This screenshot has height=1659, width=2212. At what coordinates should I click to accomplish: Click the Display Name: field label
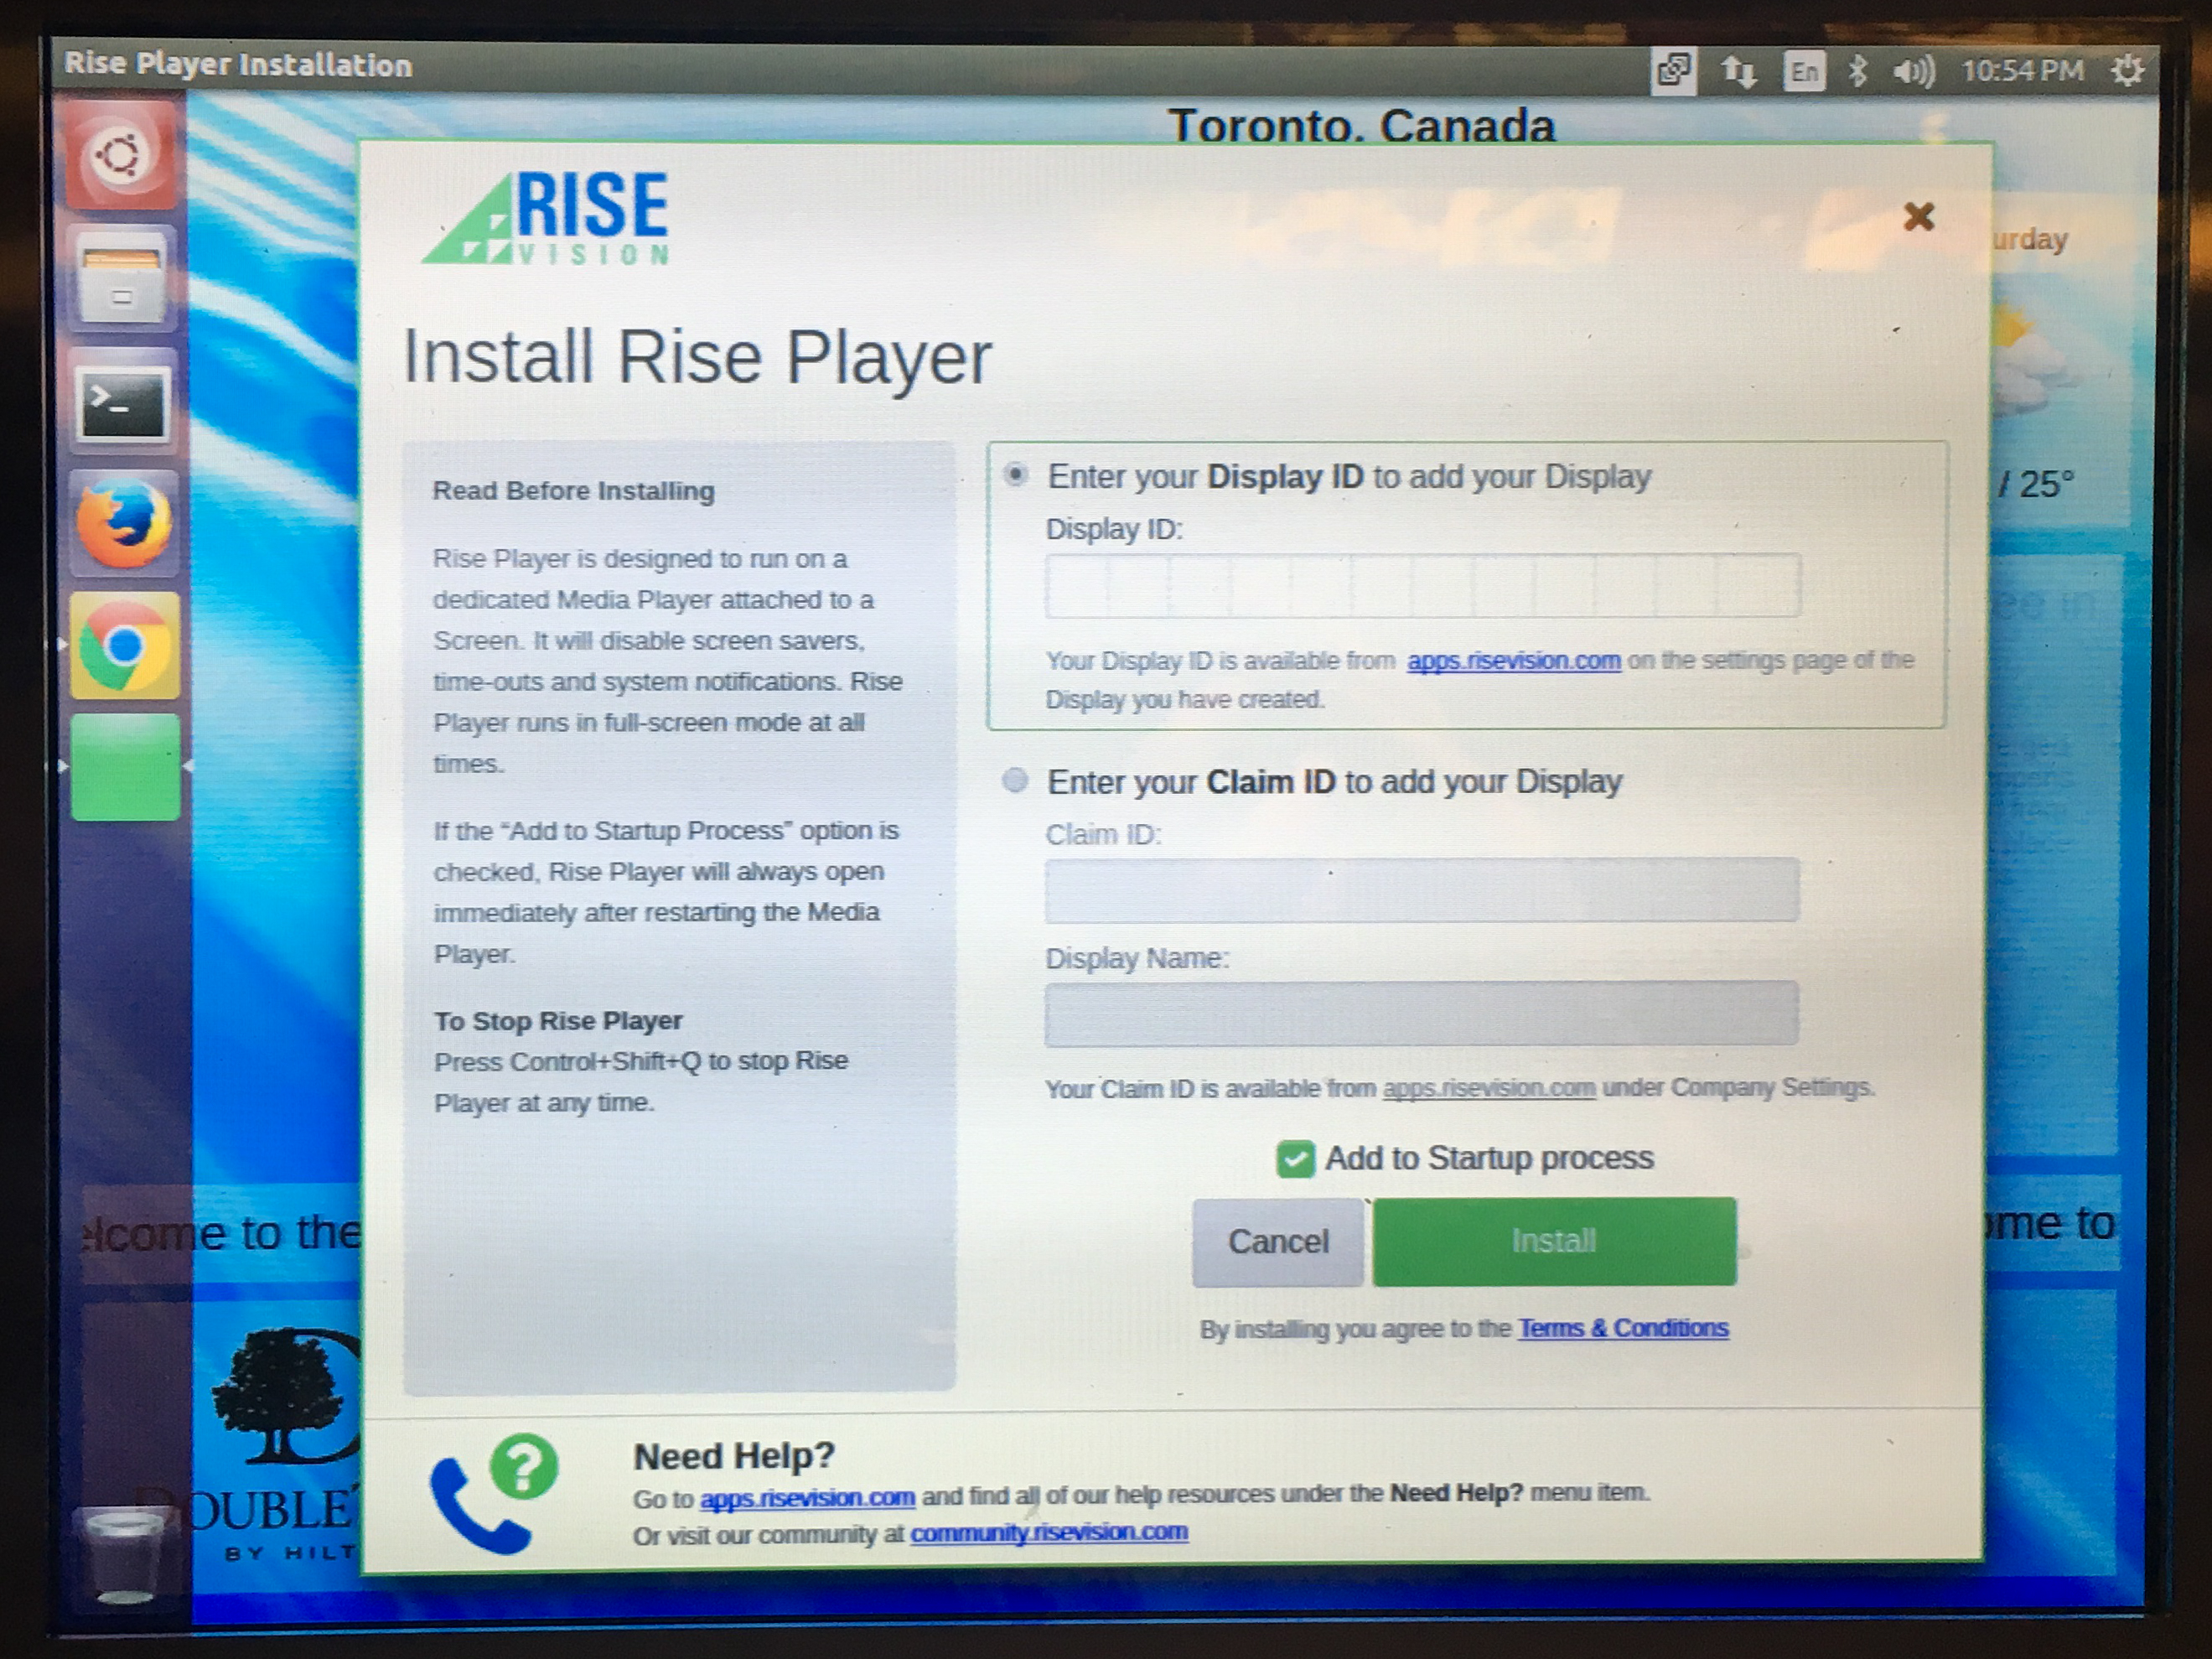pos(1137,958)
